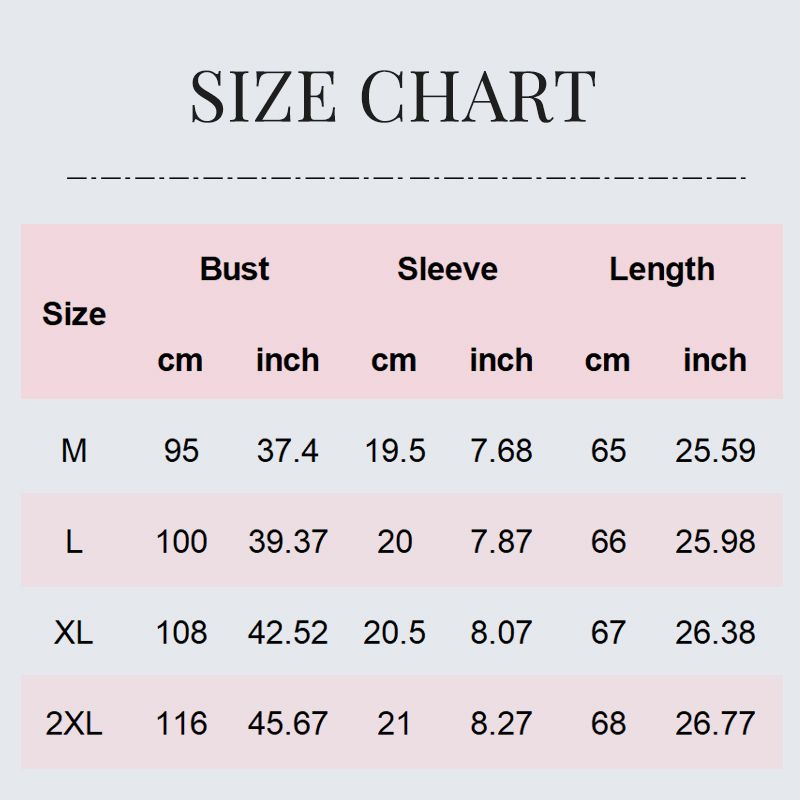800x800 pixels.
Task: Click the XL size row label
Action: coord(74,632)
